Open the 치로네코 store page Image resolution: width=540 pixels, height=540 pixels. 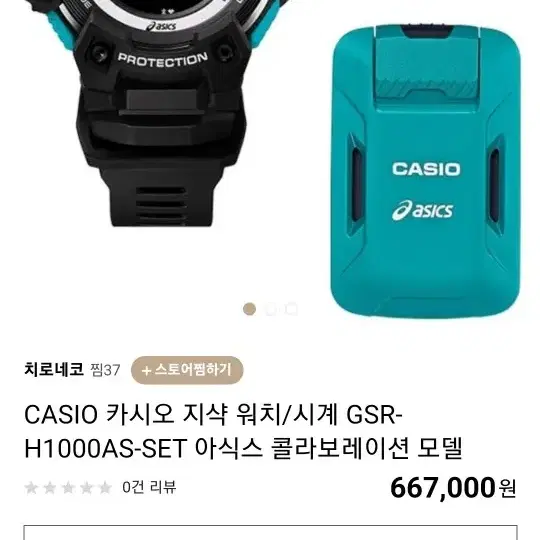[54, 370]
